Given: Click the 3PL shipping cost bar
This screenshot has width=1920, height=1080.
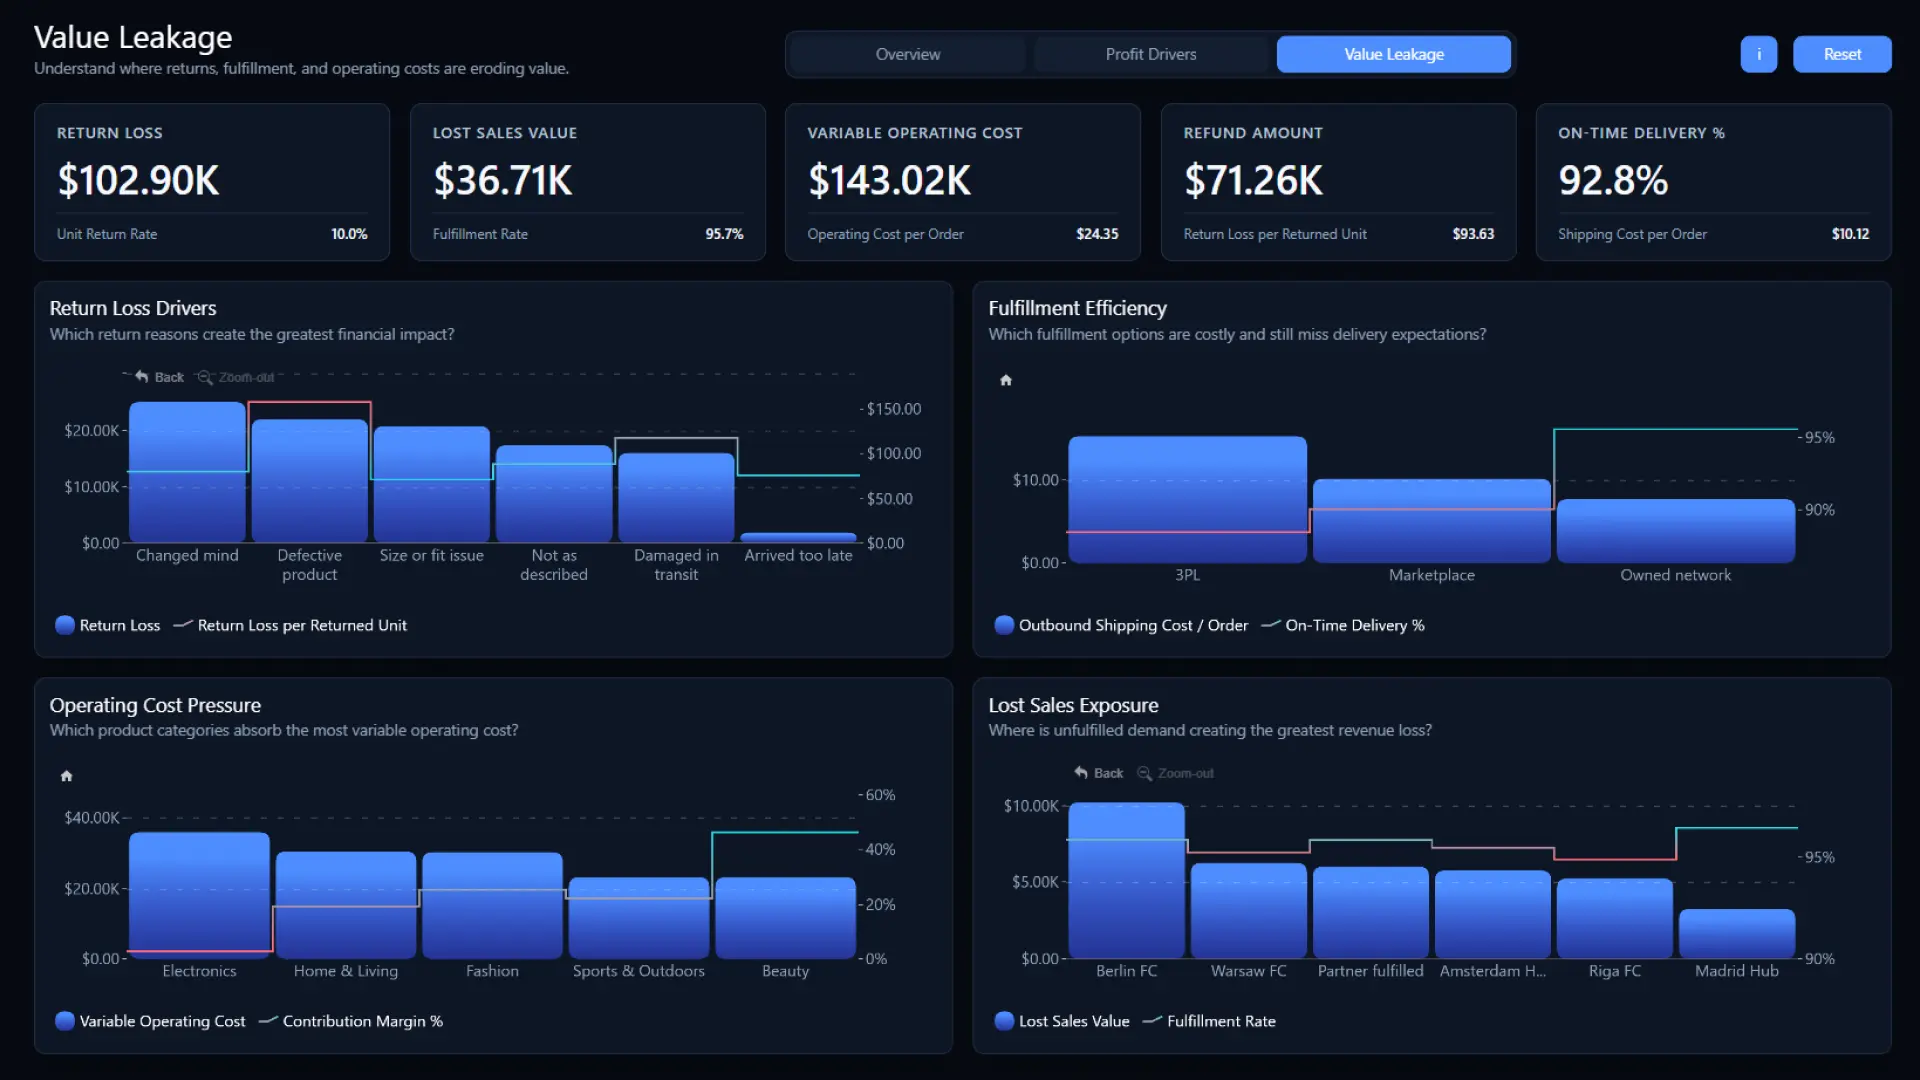Looking at the screenshot, I should click(1187, 500).
